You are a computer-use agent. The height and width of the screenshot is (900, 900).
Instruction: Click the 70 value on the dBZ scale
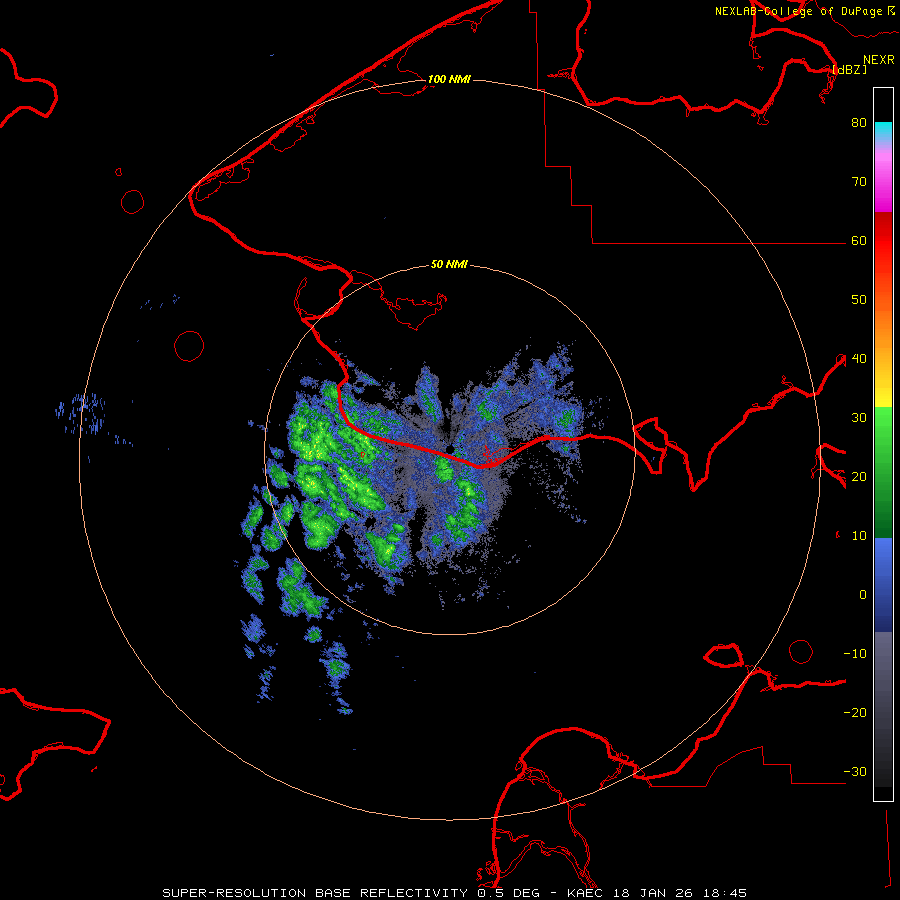click(x=859, y=181)
